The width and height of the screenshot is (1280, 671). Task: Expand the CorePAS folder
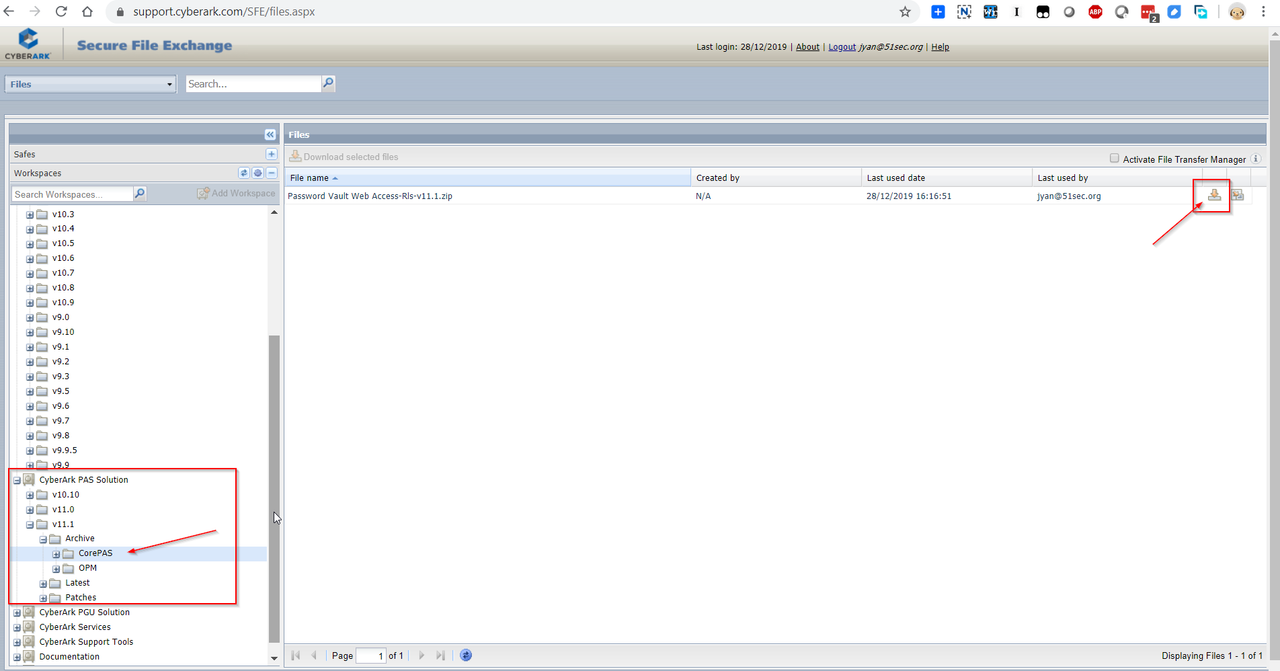(56, 554)
